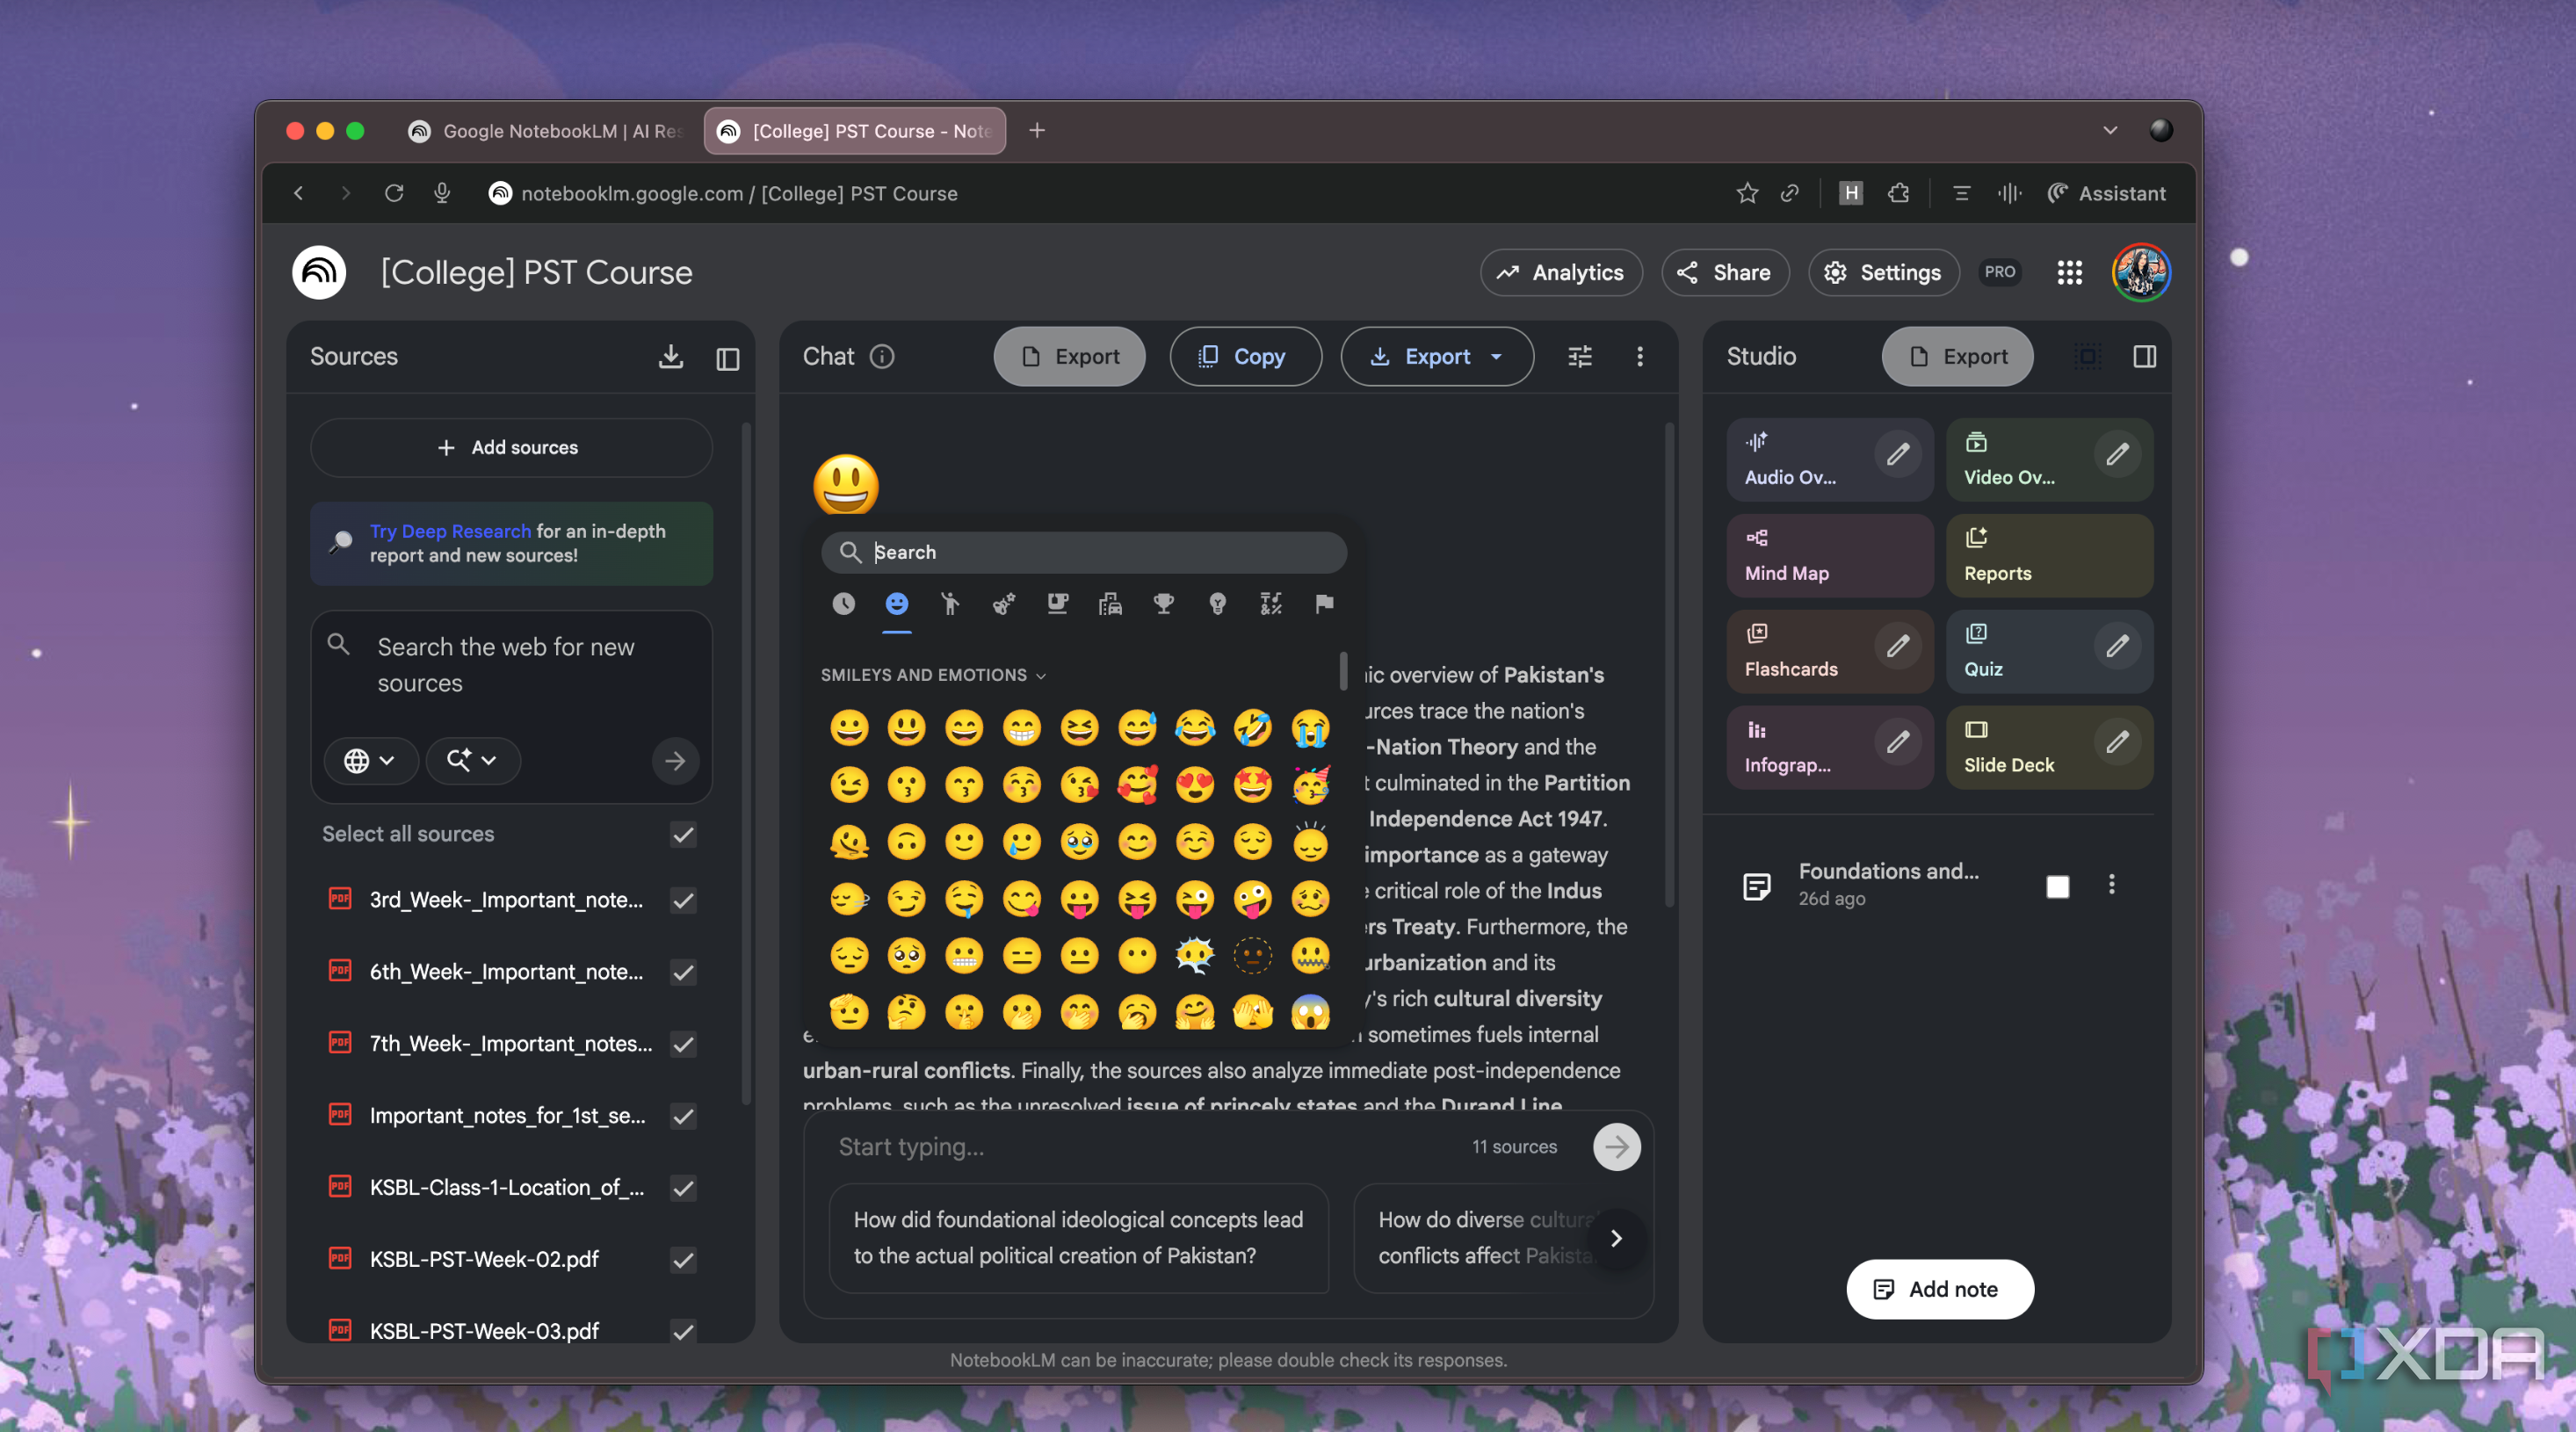Screen dimensions: 2576x1432
Task: Show recently used emoji category
Action: 843,603
